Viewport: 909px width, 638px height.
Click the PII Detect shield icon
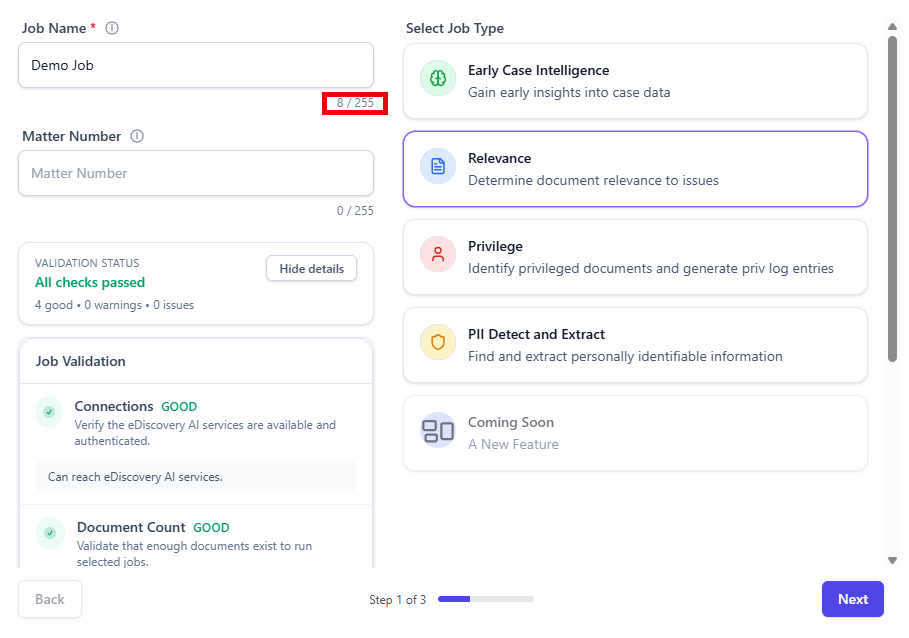coord(437,342)
